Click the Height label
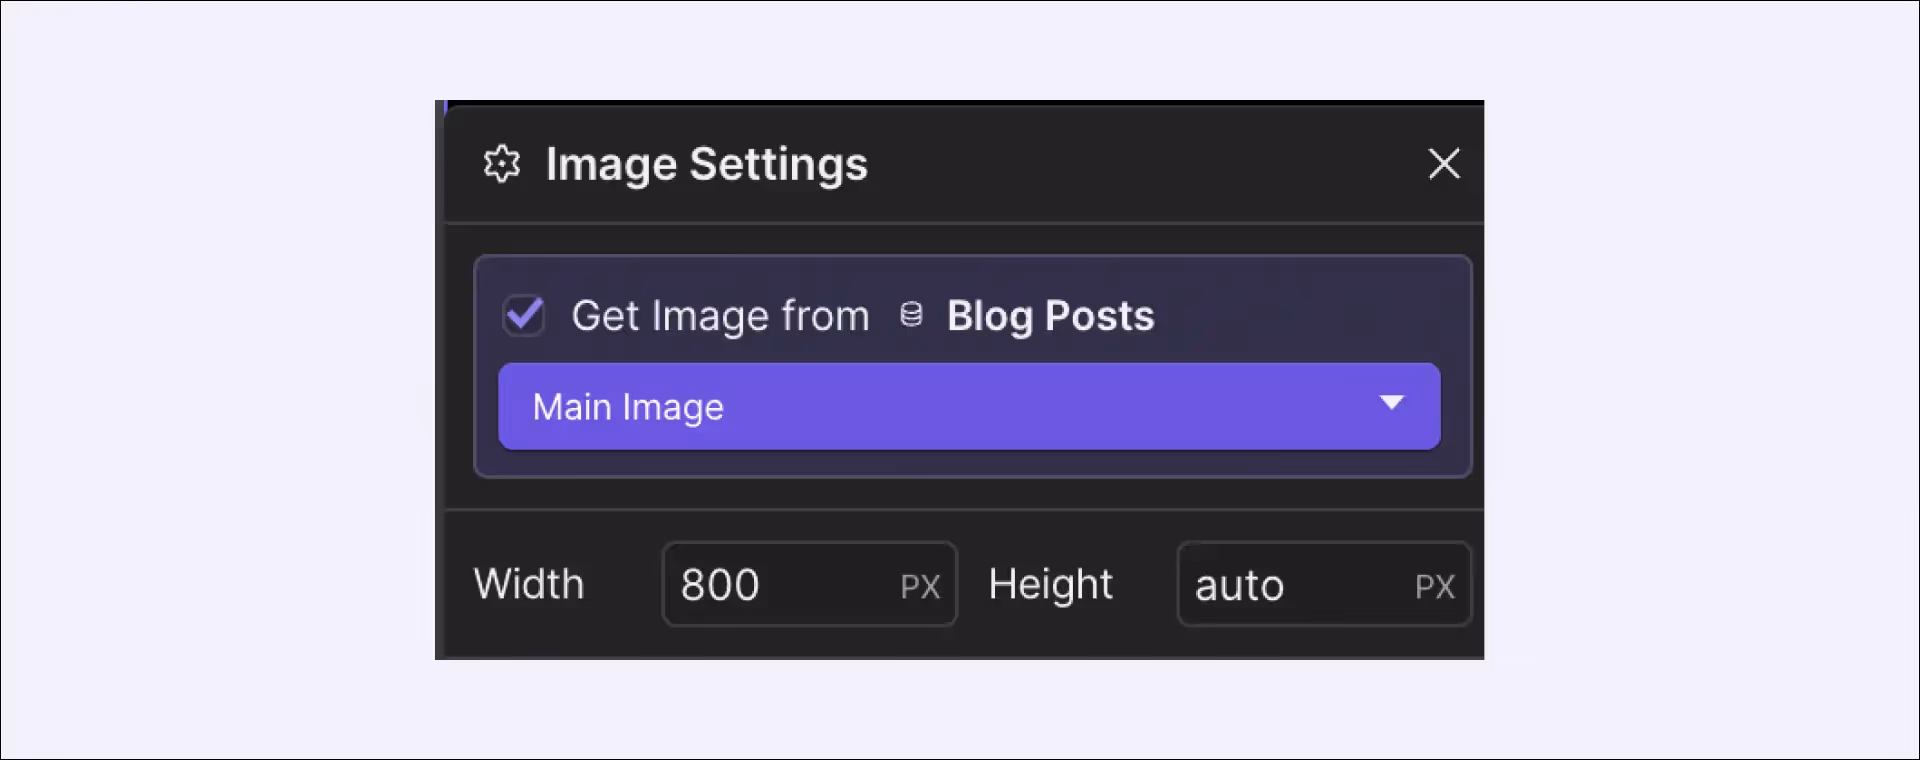Image resolution: width=1920 pixels, height=760 pixels. (x=1050, y=585)
